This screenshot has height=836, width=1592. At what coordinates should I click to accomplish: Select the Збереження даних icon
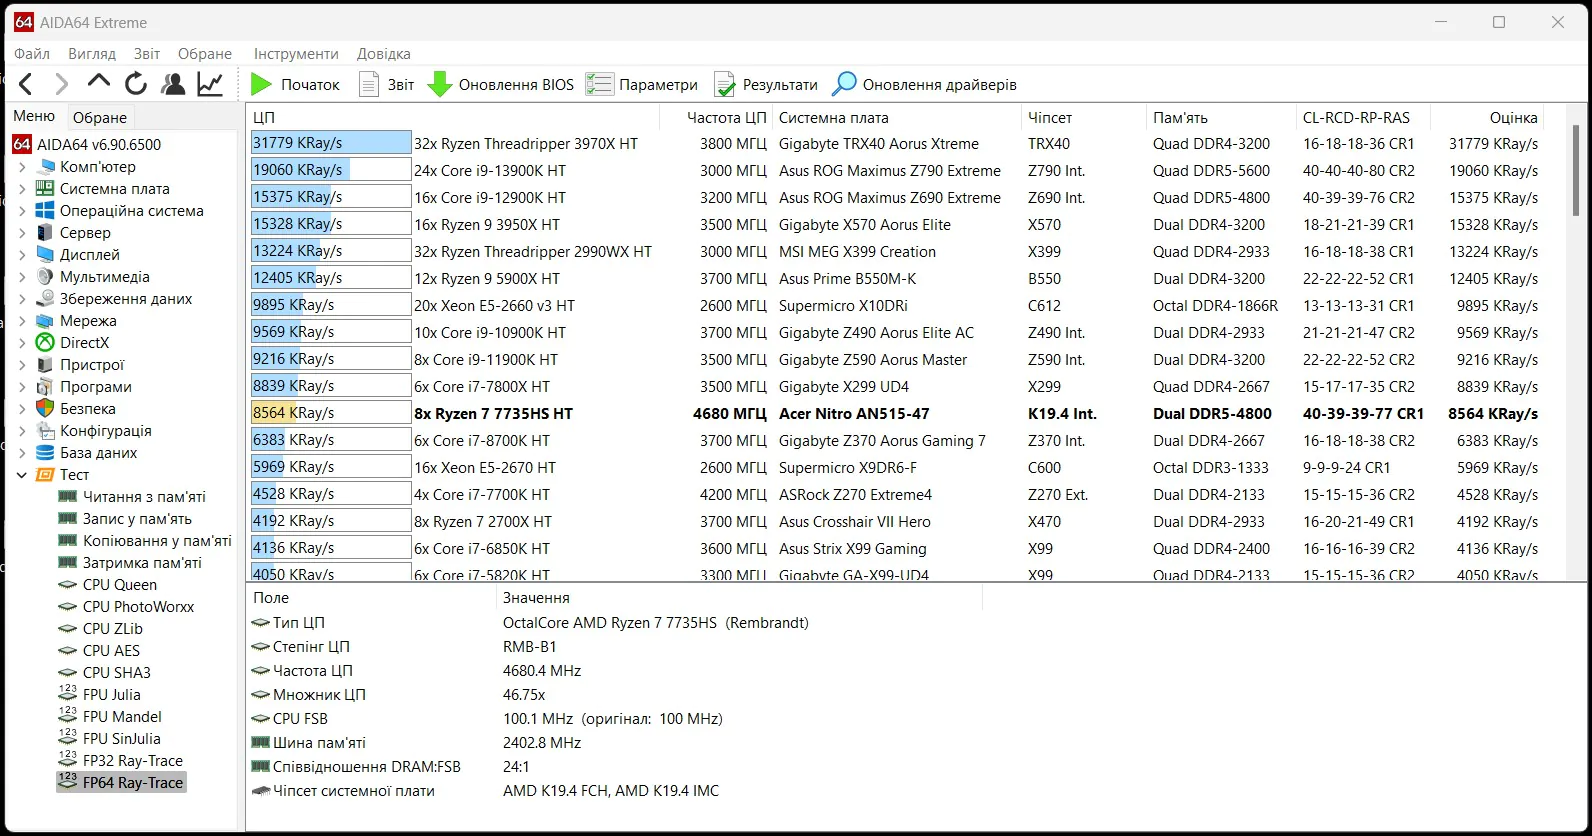pyautogui.click(x=45, y=299)
